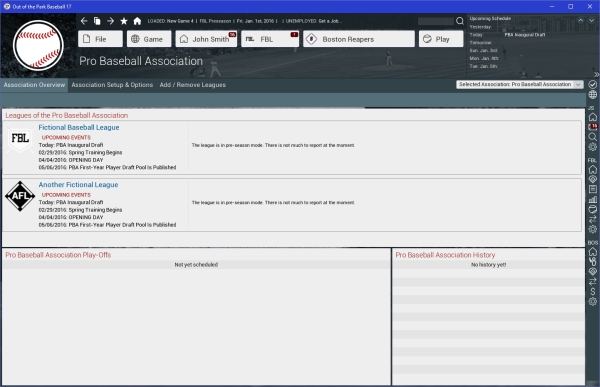The width and height of the screenshot is (600, 387).
Task: Switch to Association Setup & Options tab
Action: coord(112,85)
